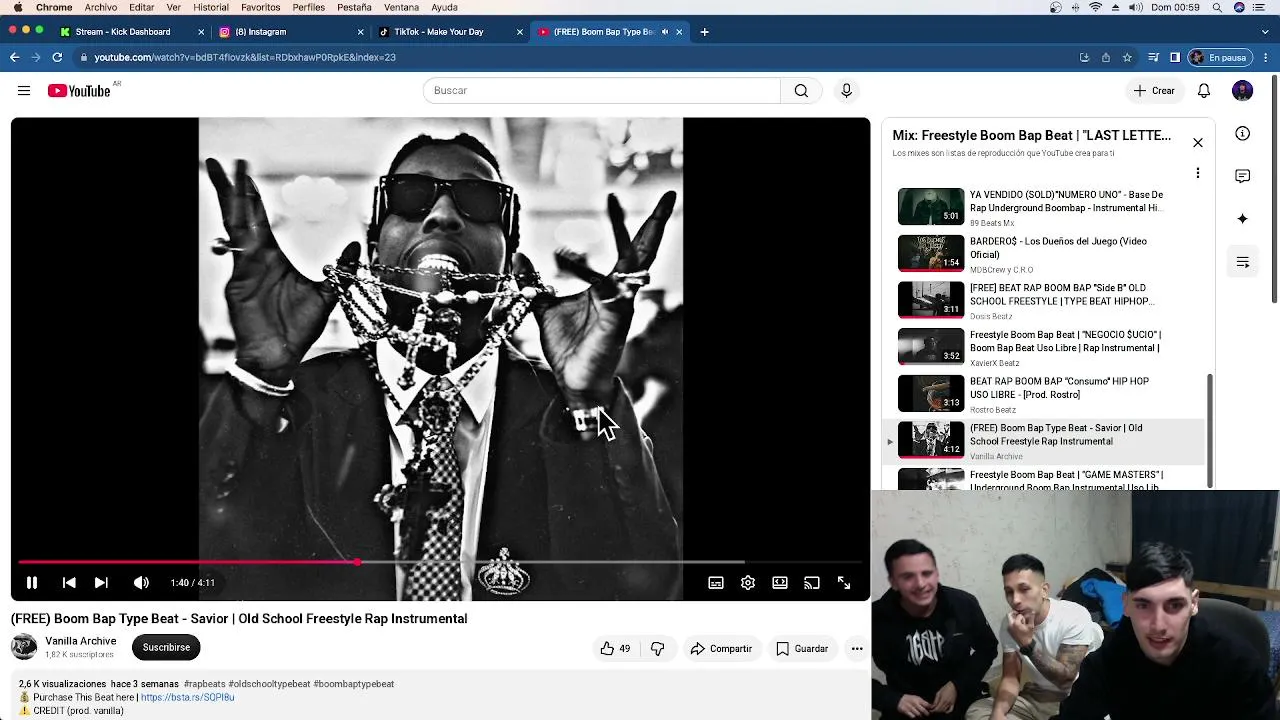The image size is (1280, 720).
Task: Open the Wi-Fi status menu
Action: pyautogui.click(x=1095, y=8)
